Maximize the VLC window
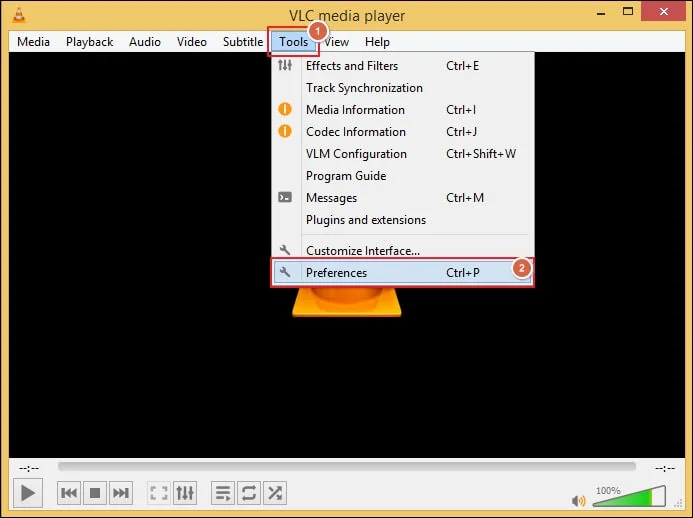The width and height of the screenshot is (693, 518). point(628,11)
